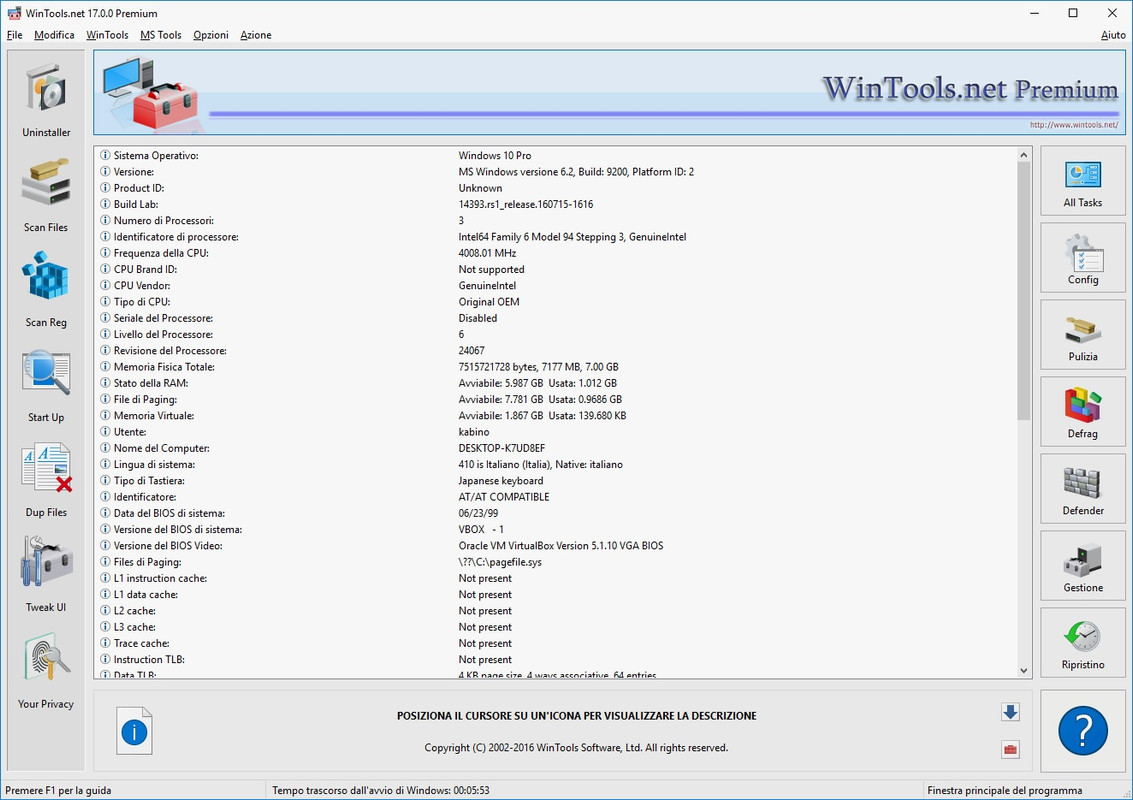Select the CPU Vendor row
The image size is (1133, 800).
[555, 285]
